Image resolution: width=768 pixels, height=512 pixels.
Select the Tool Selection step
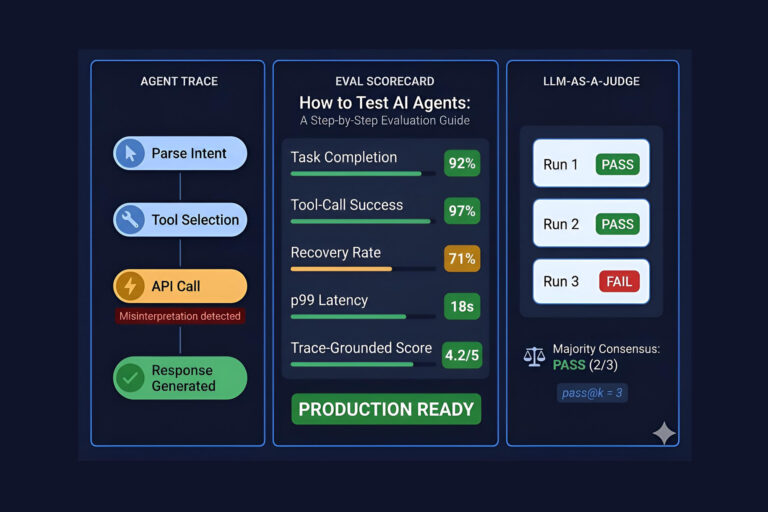point(180,219)
